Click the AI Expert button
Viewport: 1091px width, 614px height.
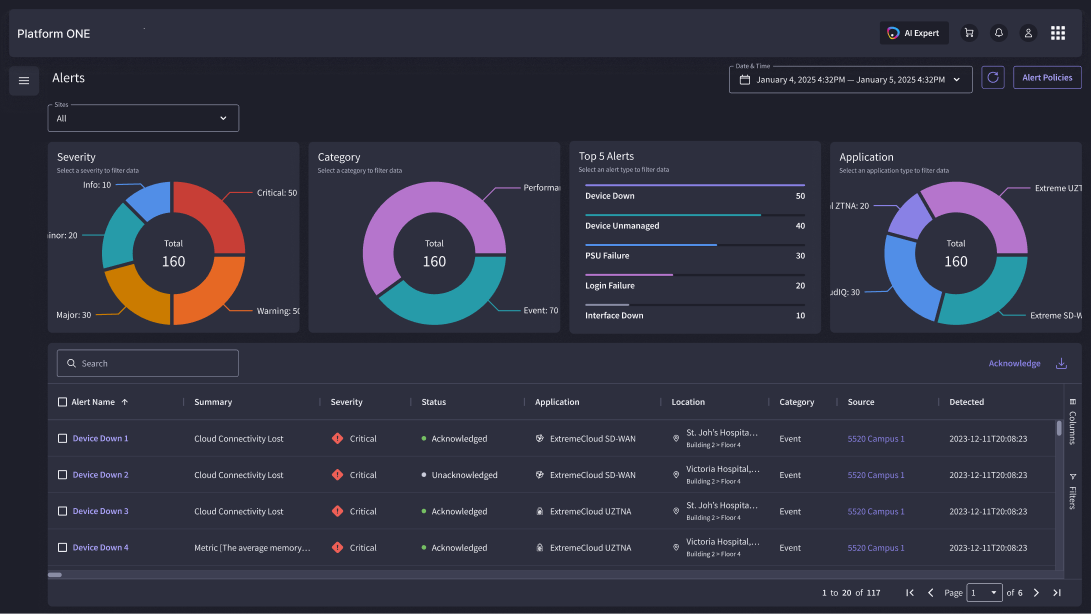point(914,33)
